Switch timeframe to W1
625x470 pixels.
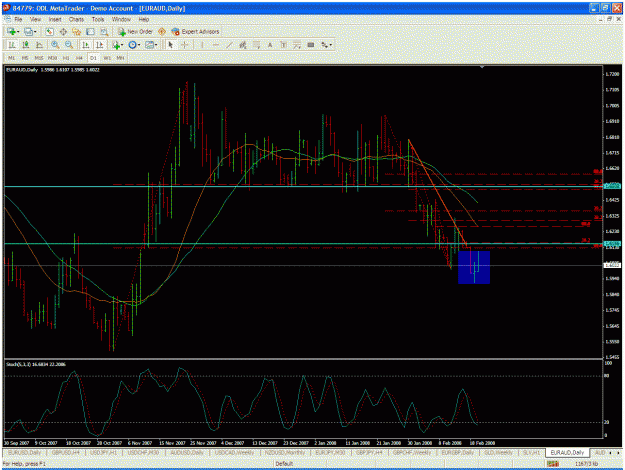pyautogui.click(x=107, y=58)
